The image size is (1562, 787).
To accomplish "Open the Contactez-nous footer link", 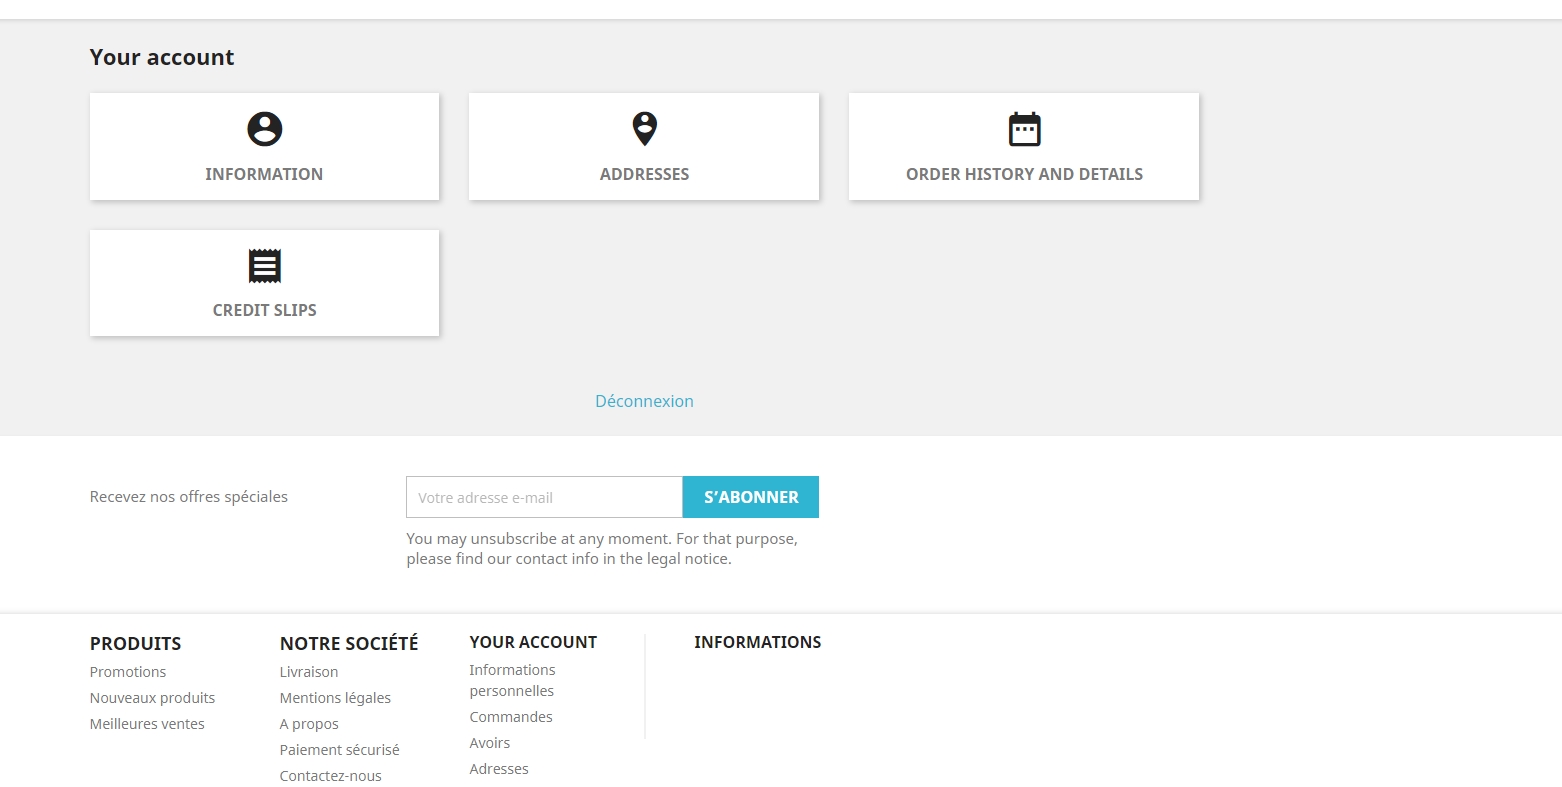I will [x=330, y=776].
